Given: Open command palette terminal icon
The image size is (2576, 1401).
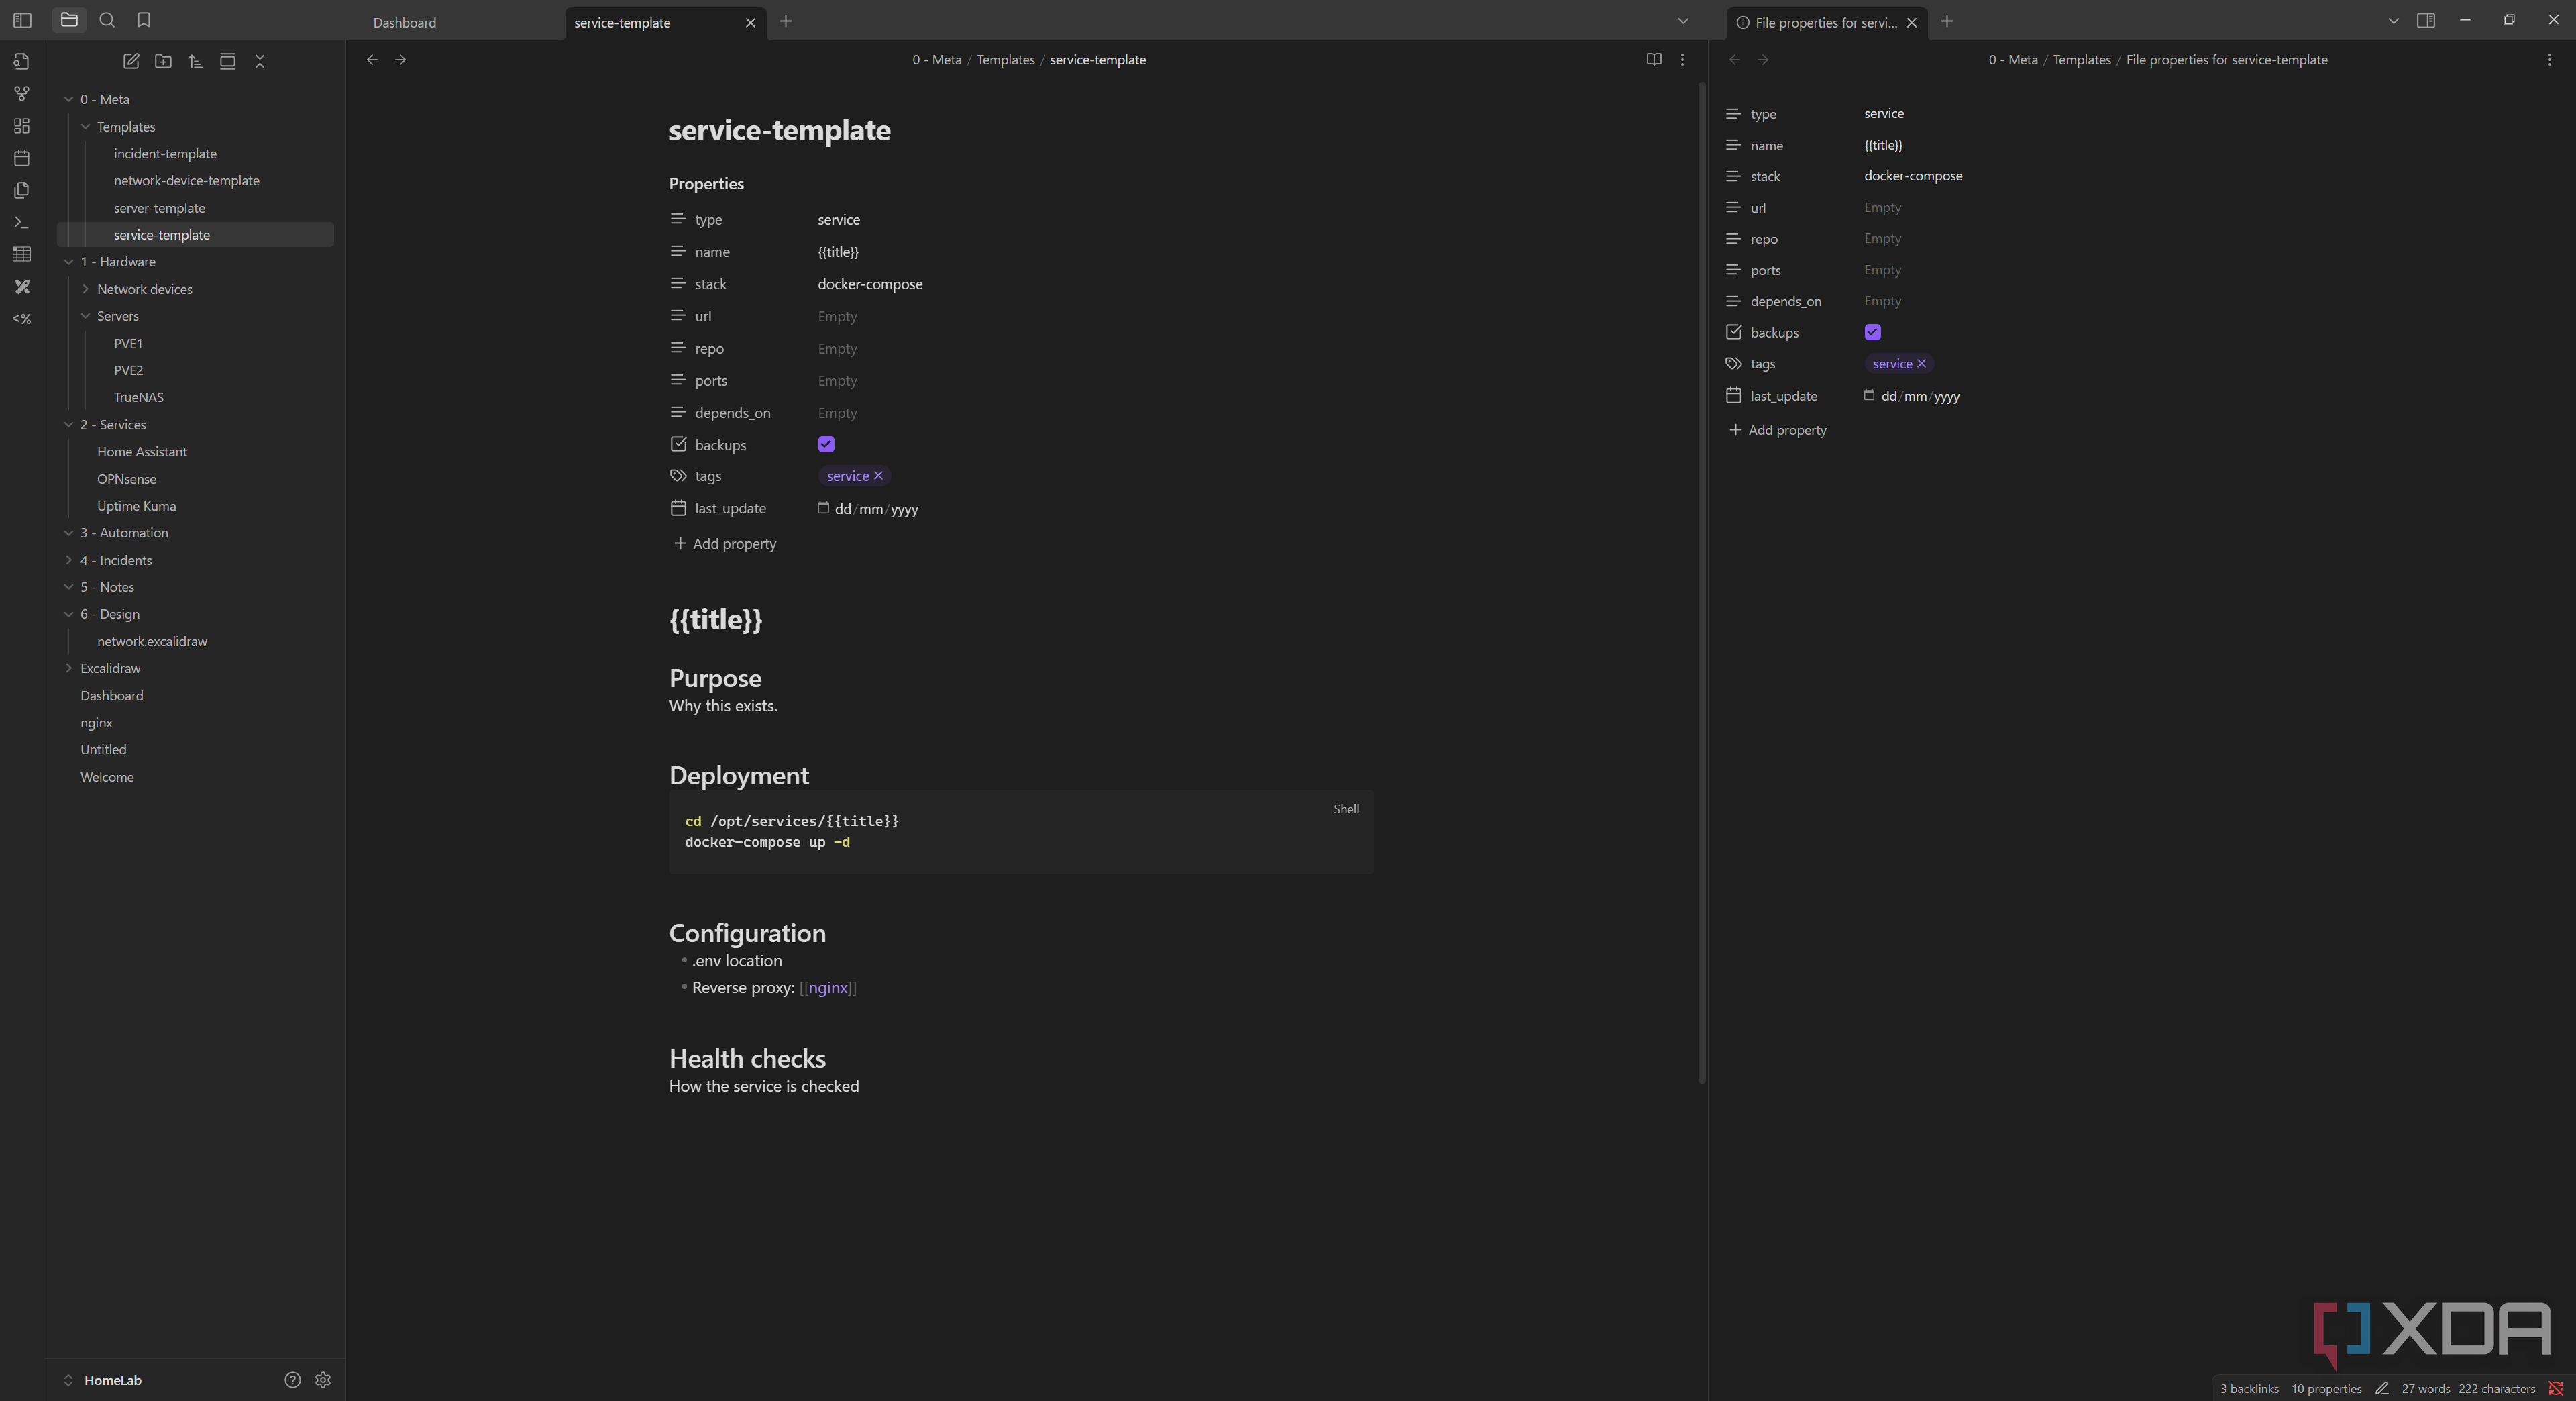Looking at the screenshot, I should pyautogui.click(x=22, y=222).
